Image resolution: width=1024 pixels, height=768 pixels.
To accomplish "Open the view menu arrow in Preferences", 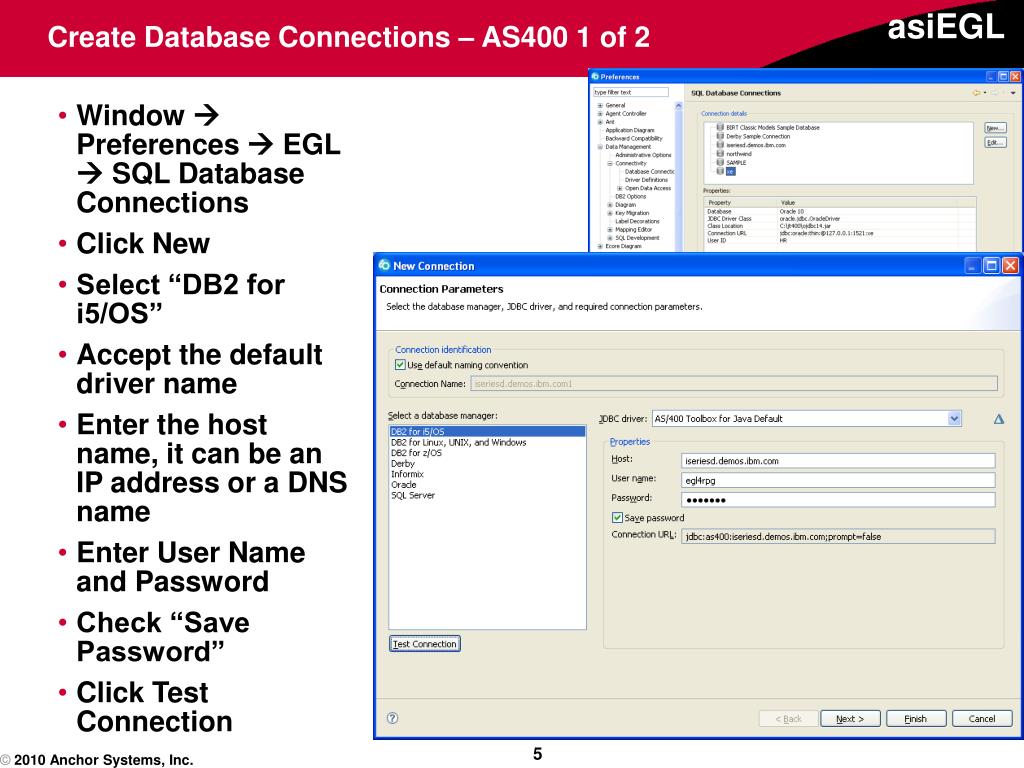I will (x=1013, y=93).
